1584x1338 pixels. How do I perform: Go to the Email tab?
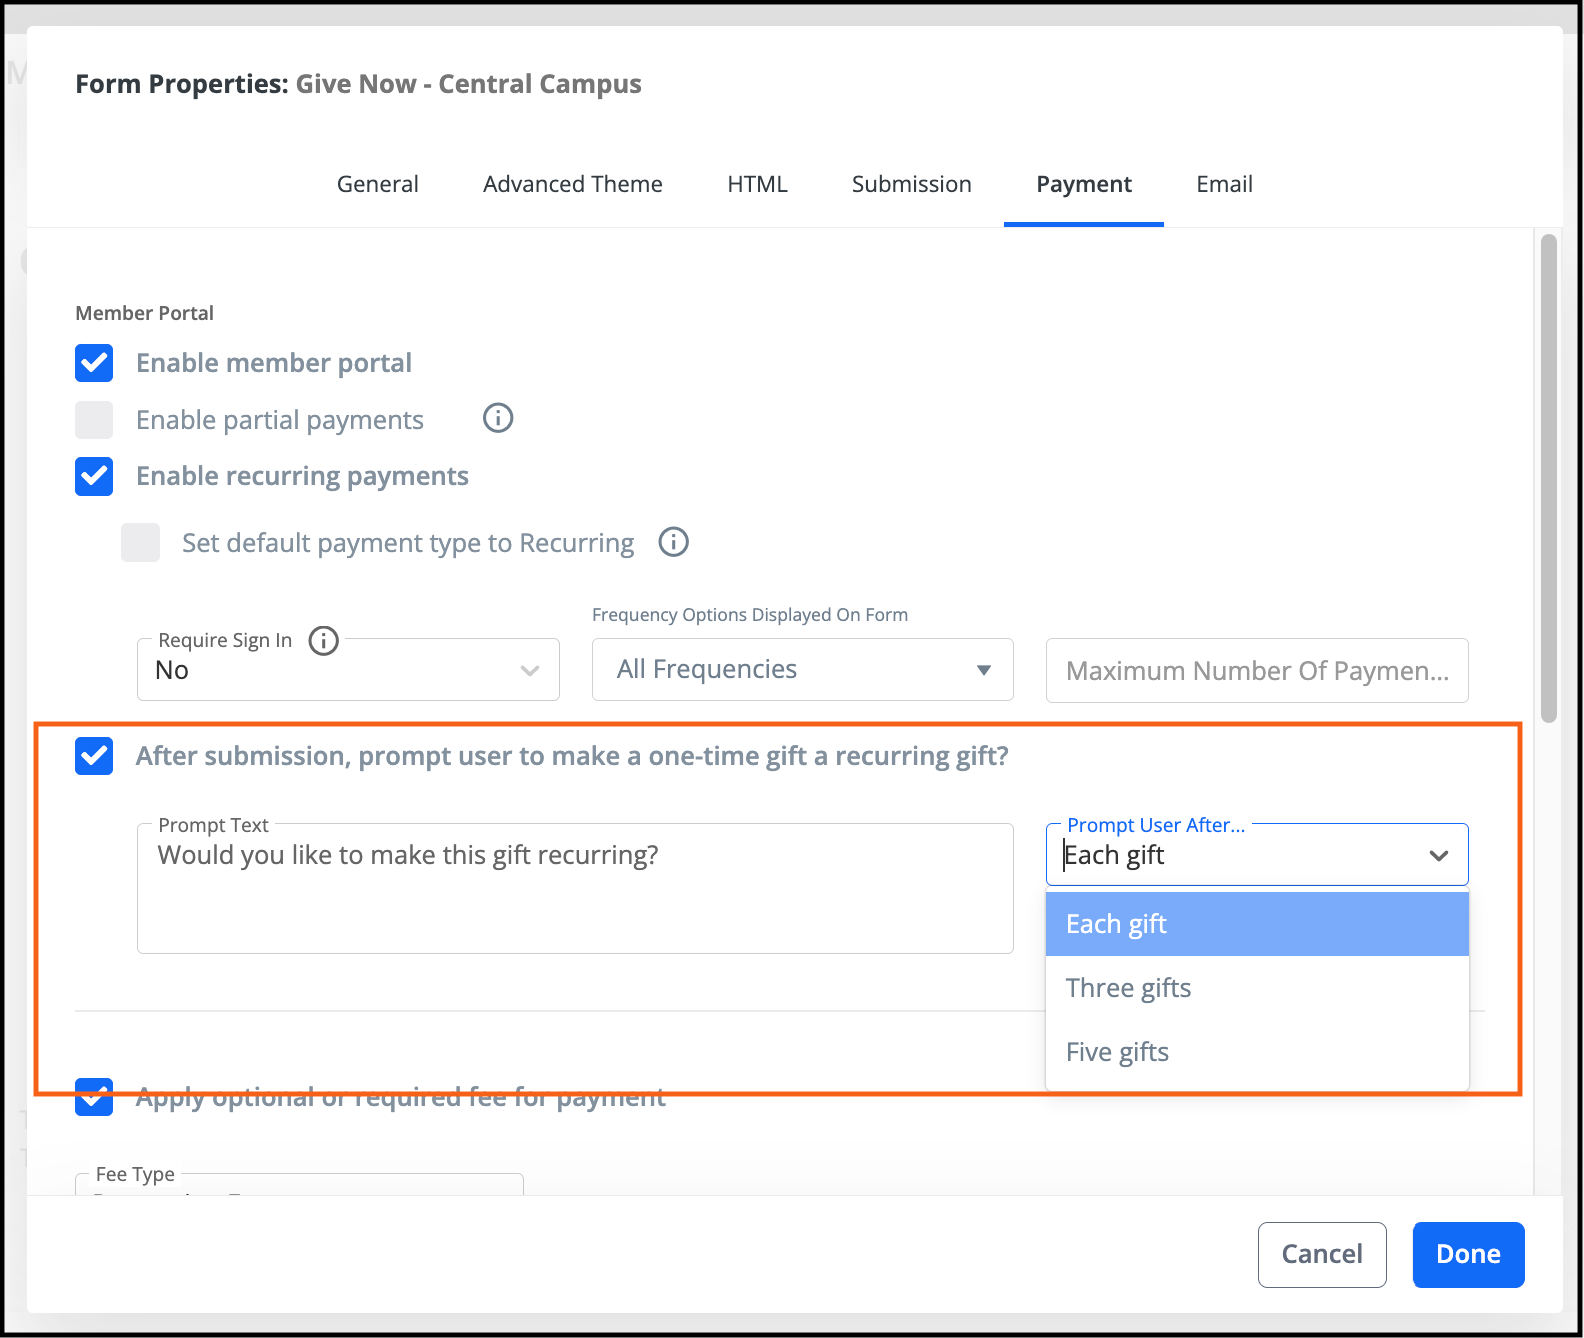point(1224,184)
